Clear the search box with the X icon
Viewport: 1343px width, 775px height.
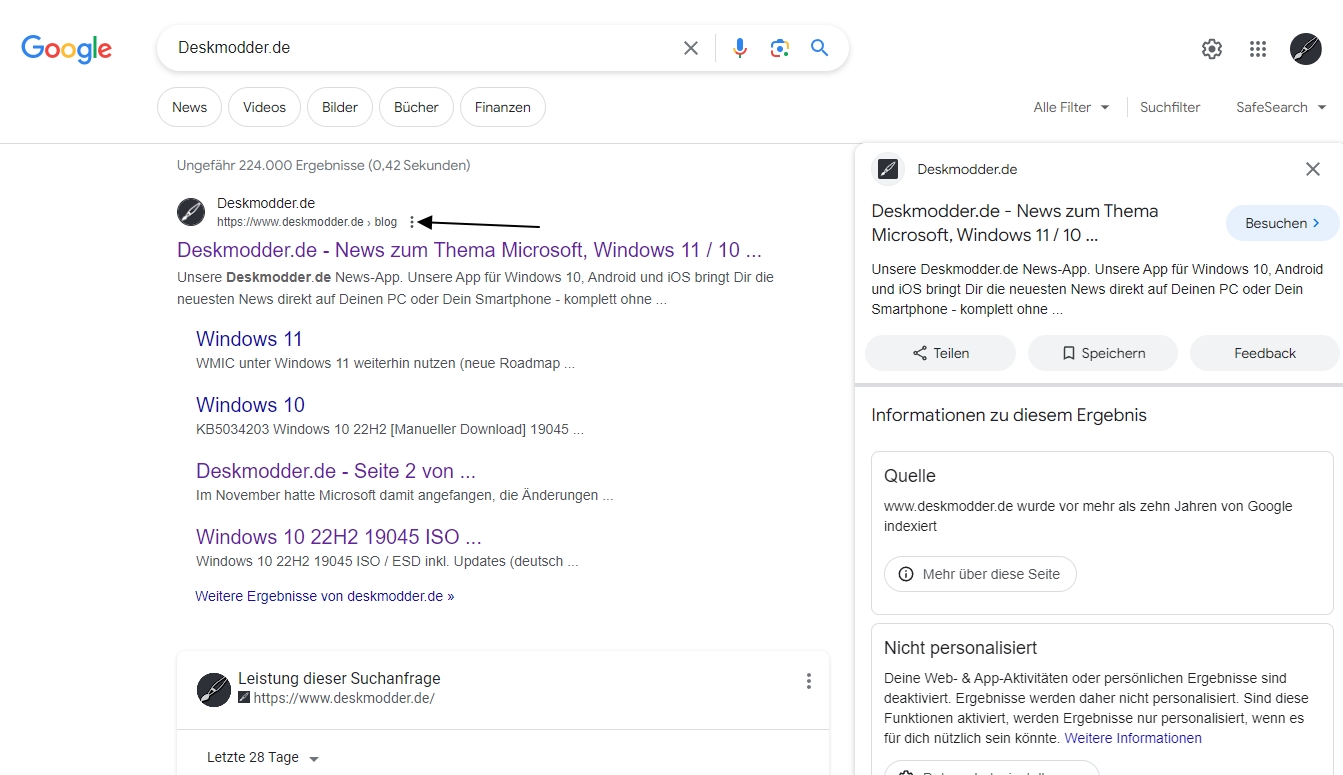coord(691,48)
